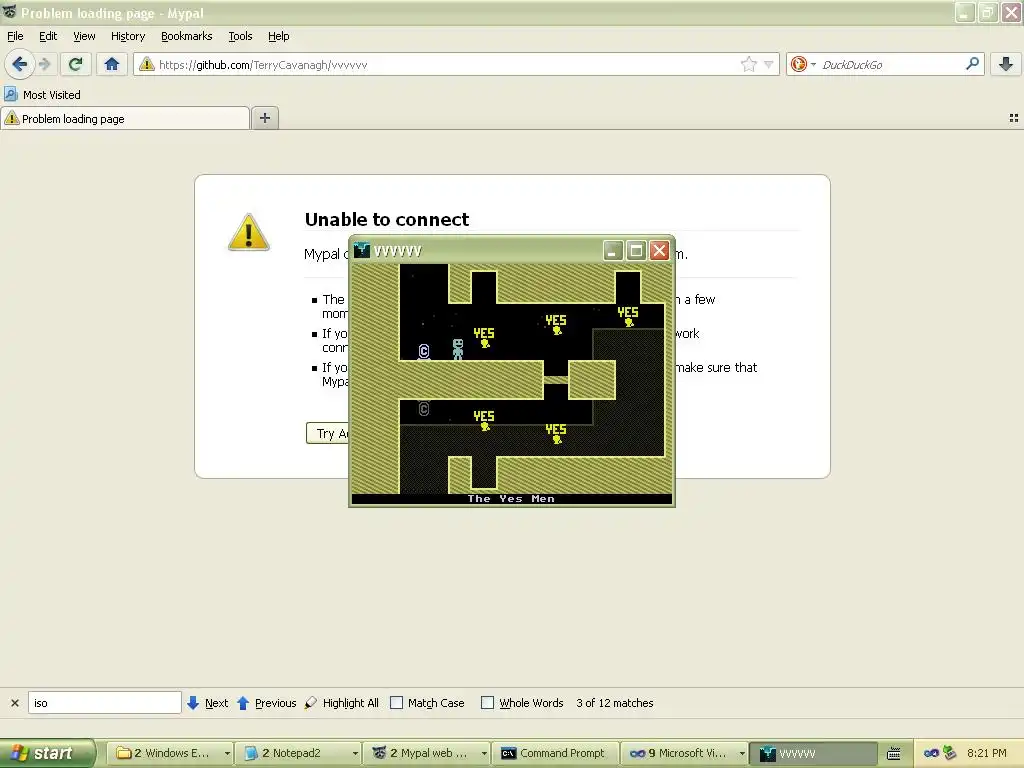Viewport: 1024px width, 768px height.
Task: Select the Problem loading page tab
Action: [x=124, y=118]
